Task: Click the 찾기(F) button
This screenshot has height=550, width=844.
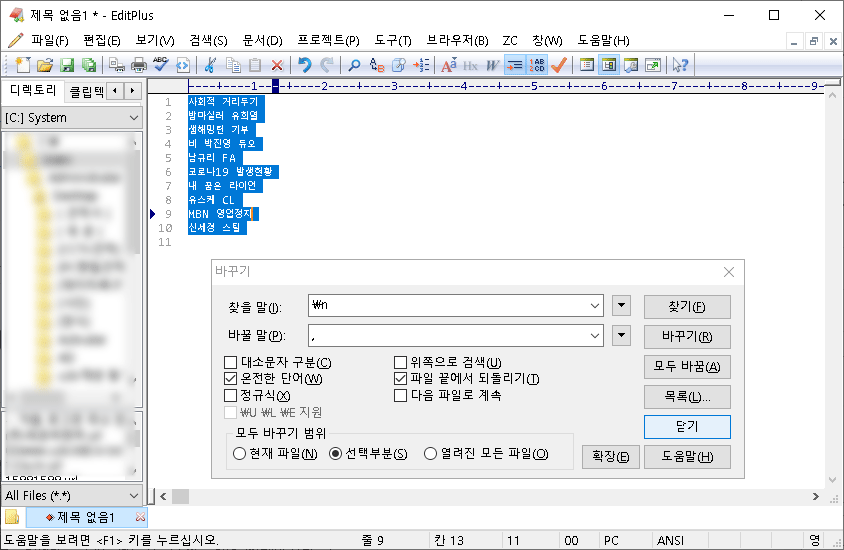Action: point(687,307)
